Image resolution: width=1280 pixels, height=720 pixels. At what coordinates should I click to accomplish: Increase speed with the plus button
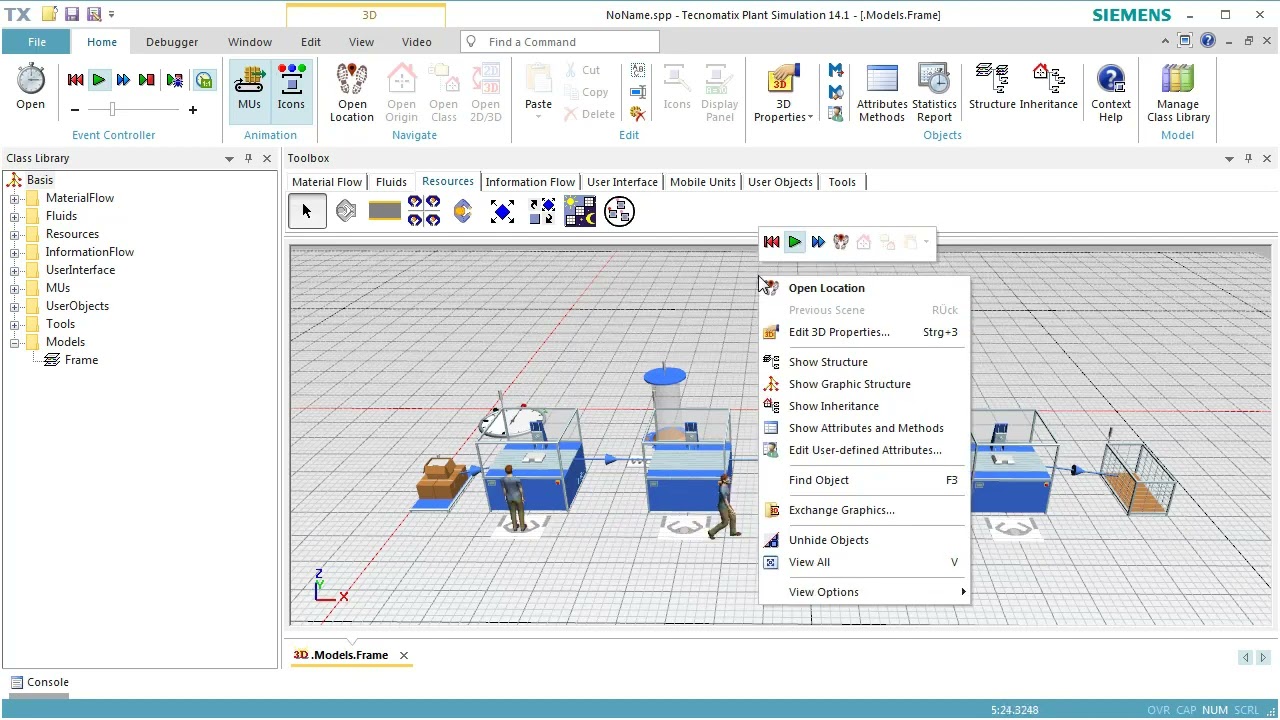click(193, 110)
